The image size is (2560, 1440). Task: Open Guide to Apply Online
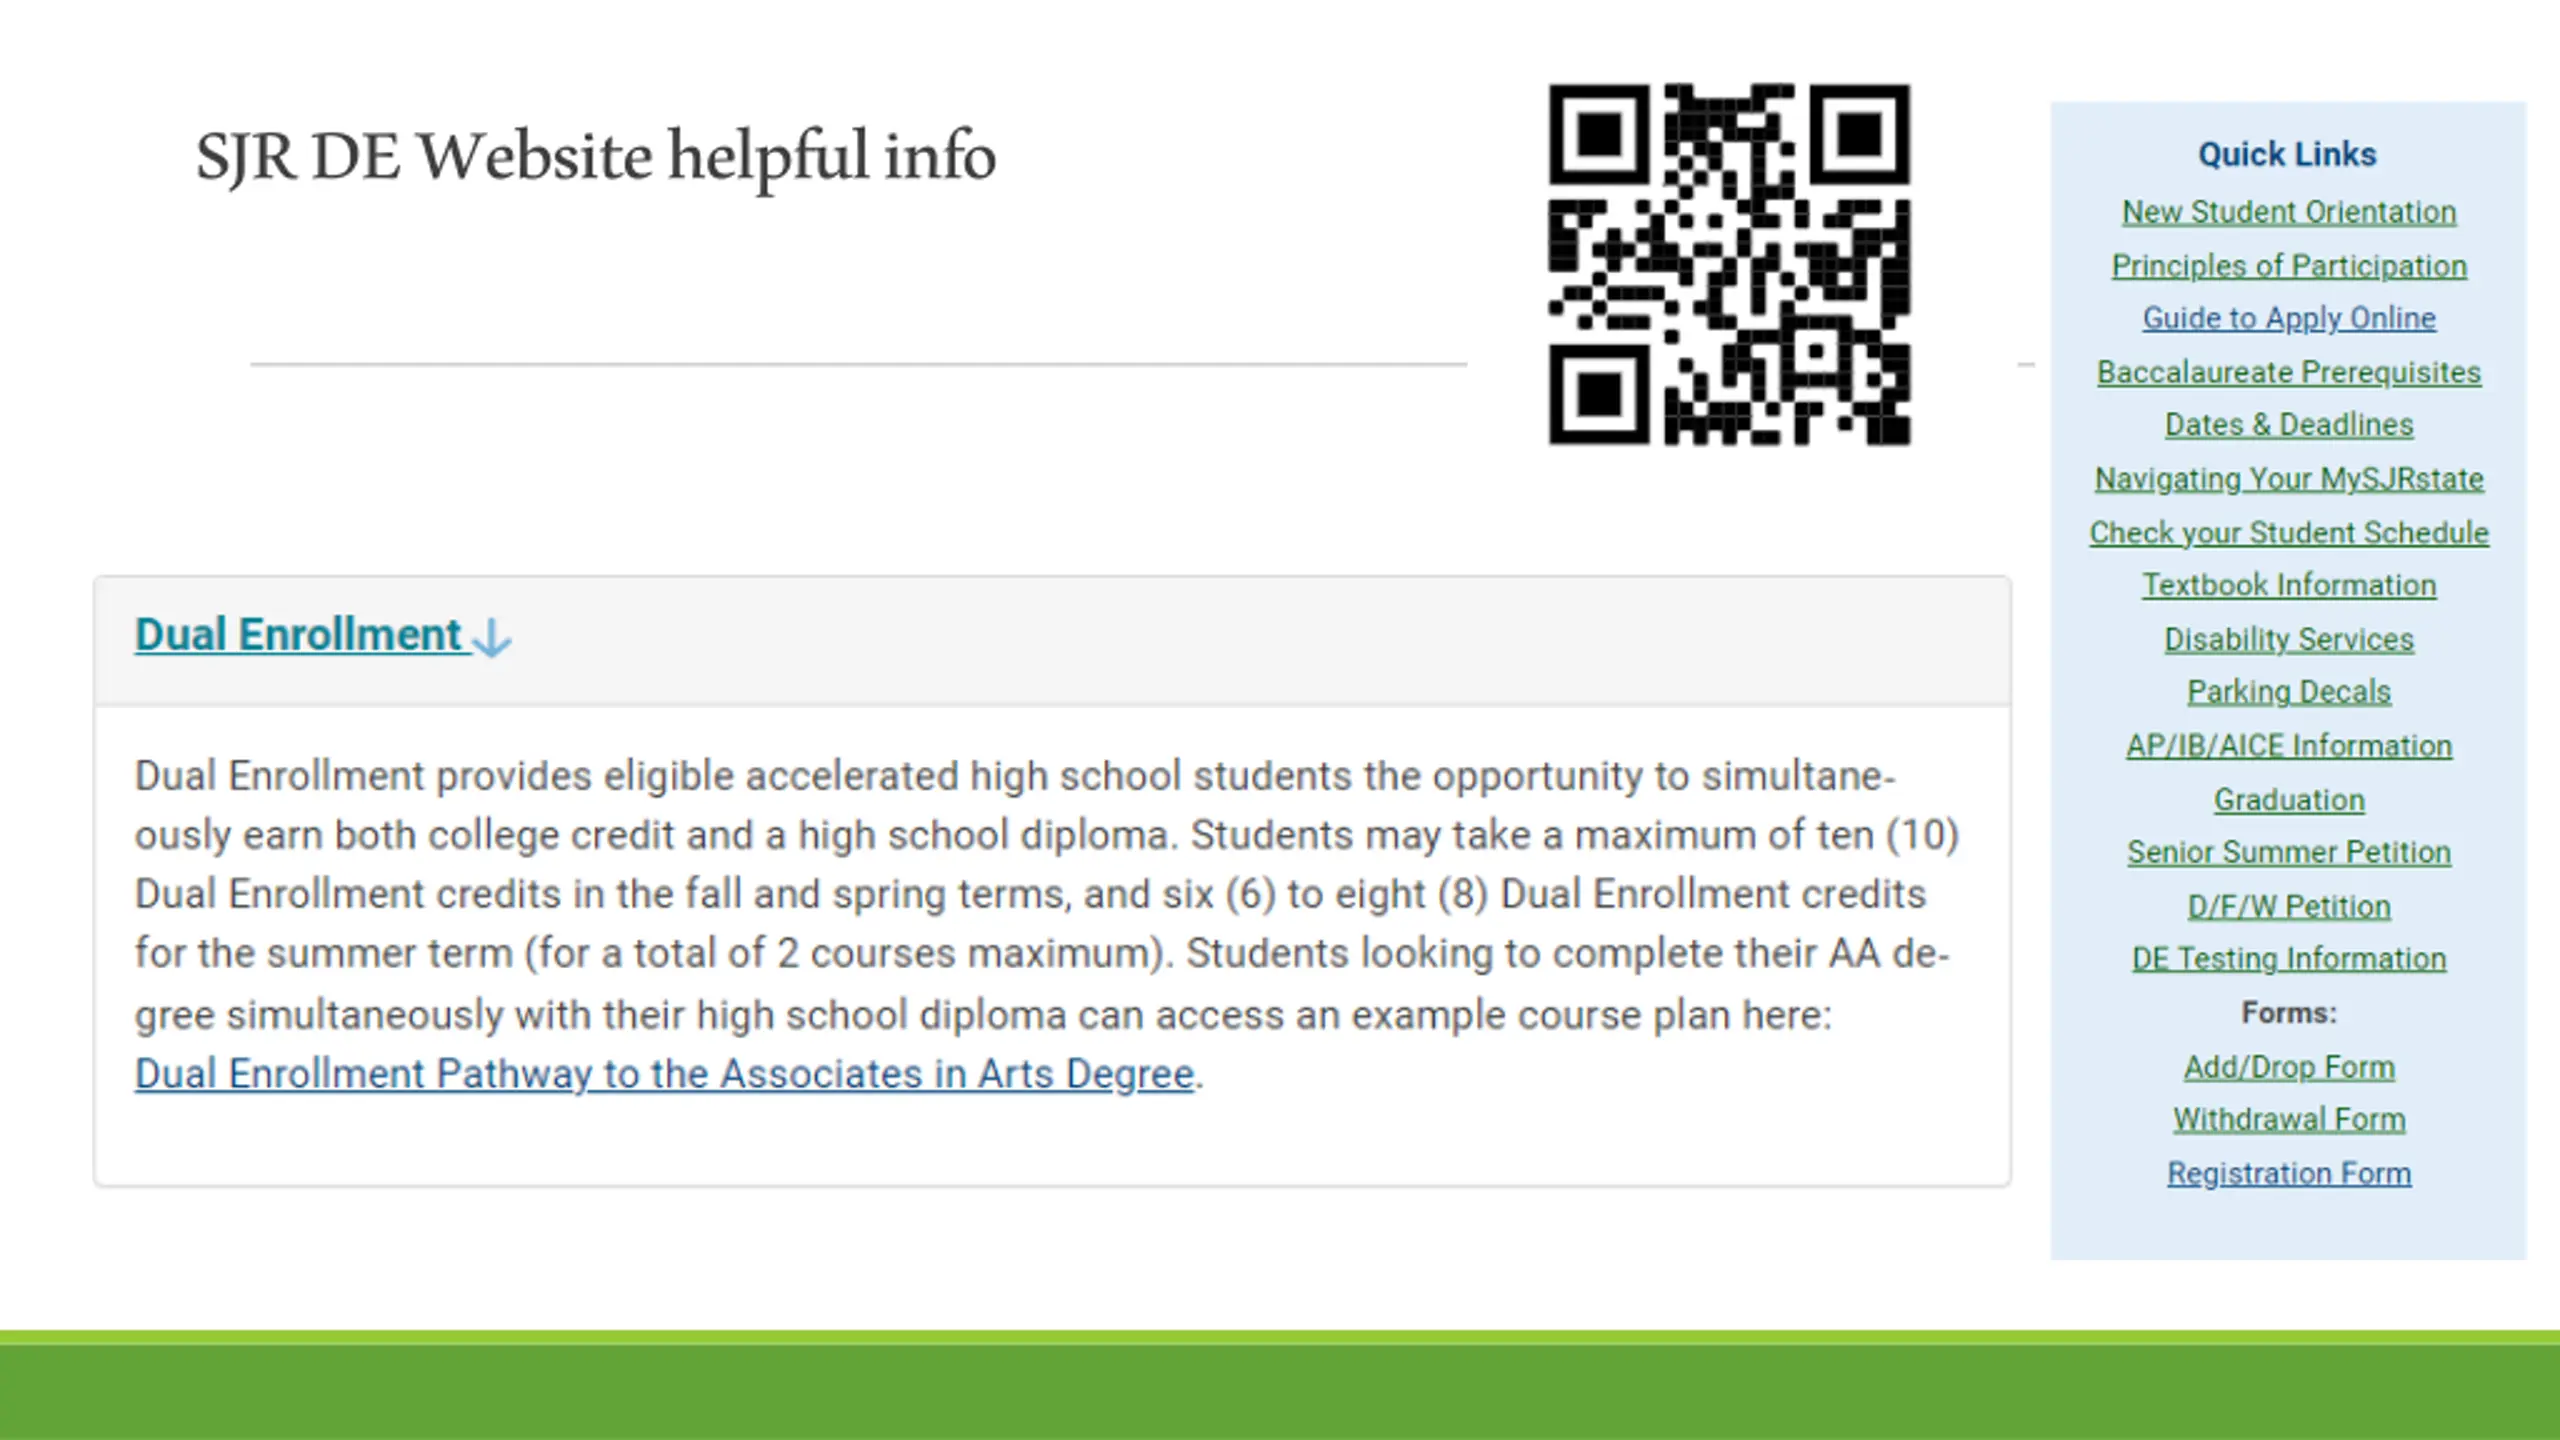pyautogui.click(x=2289, y=318)
